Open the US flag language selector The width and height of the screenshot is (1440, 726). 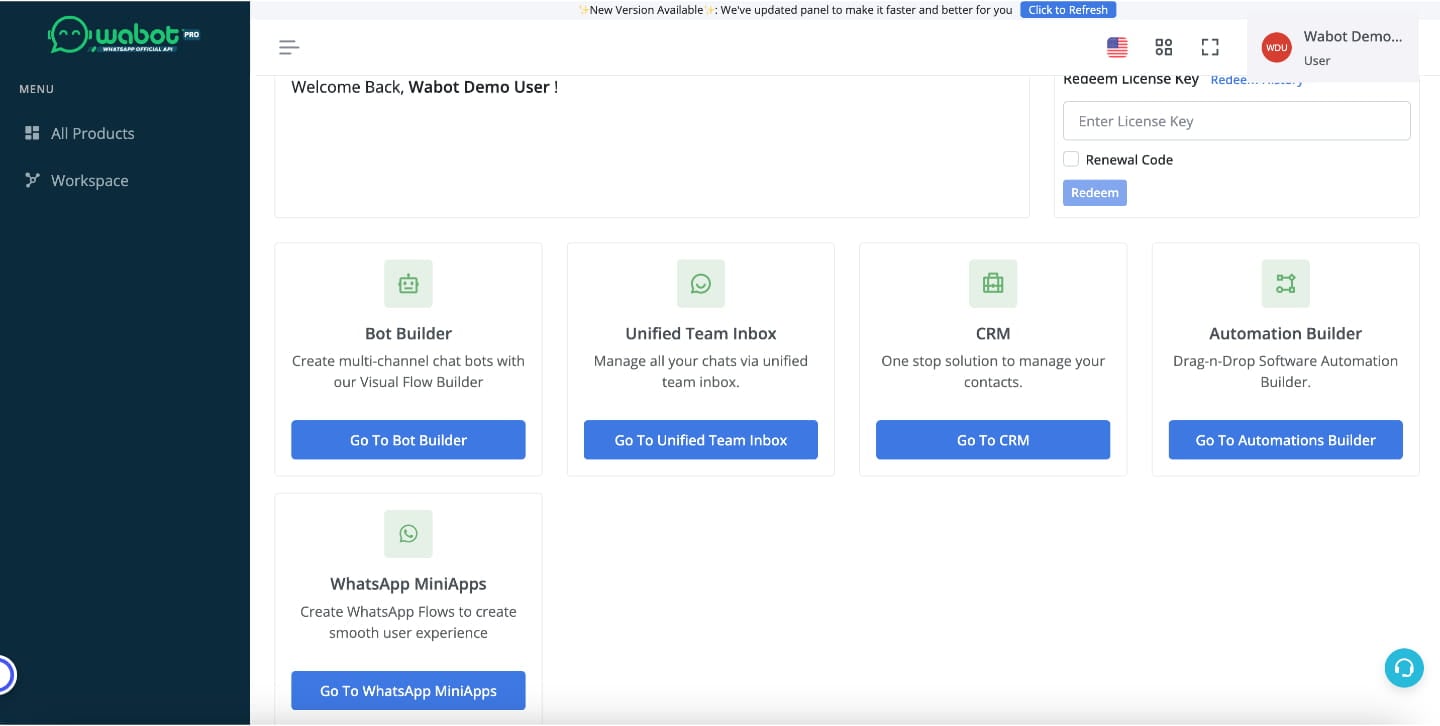[x=1117, y=47]
